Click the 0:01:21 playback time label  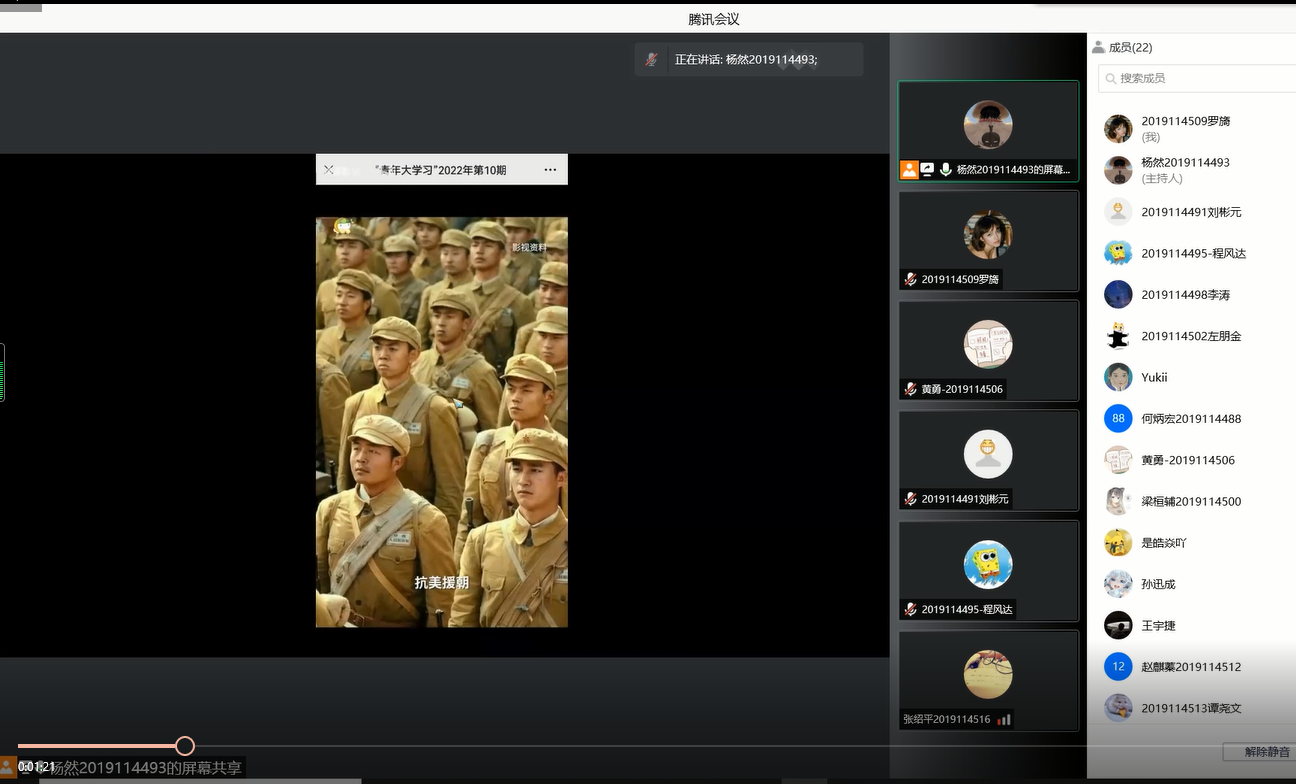point(37,767)
